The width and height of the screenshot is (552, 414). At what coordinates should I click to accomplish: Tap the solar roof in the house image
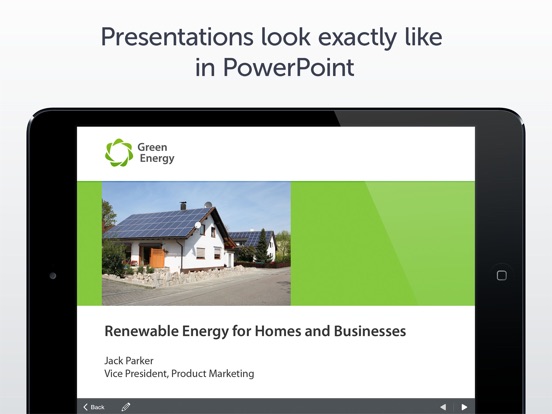click(158, 223)
